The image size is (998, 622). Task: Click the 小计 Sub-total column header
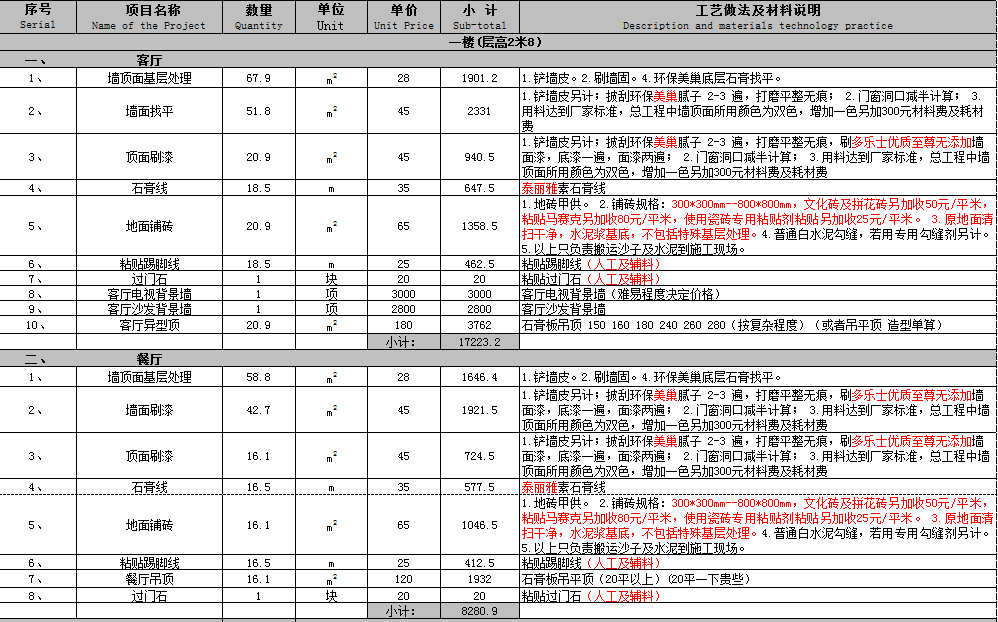479,17
